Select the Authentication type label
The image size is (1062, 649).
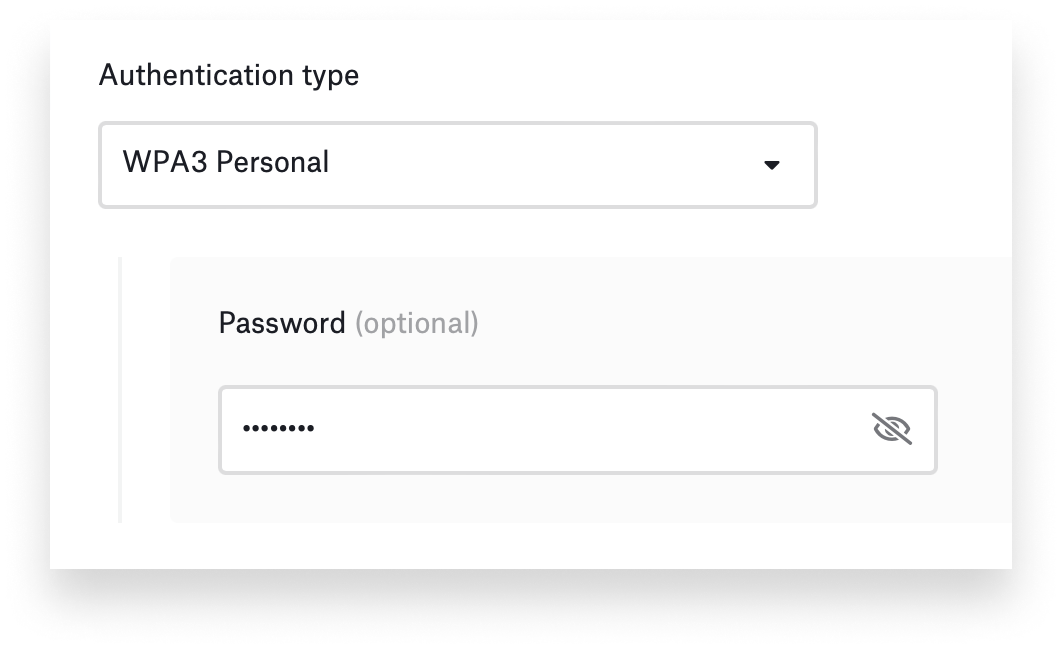[228, 74]
